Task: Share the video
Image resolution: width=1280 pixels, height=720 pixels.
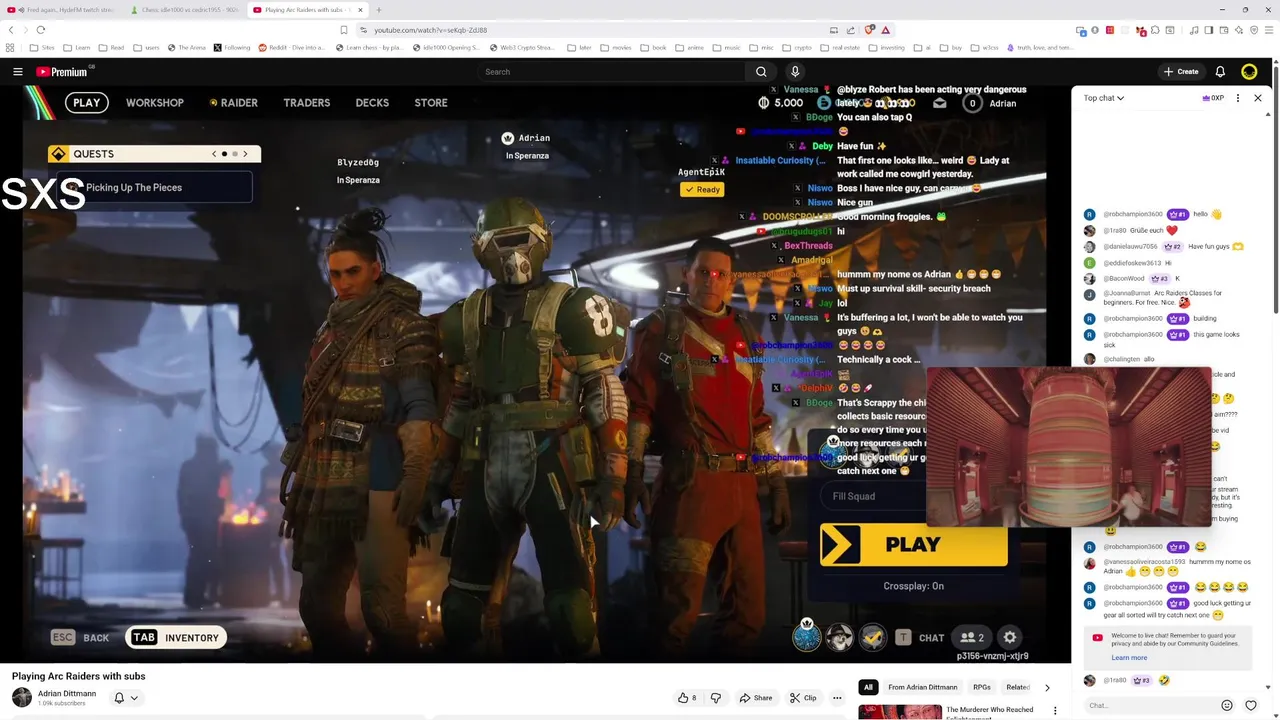Action: 755,698
